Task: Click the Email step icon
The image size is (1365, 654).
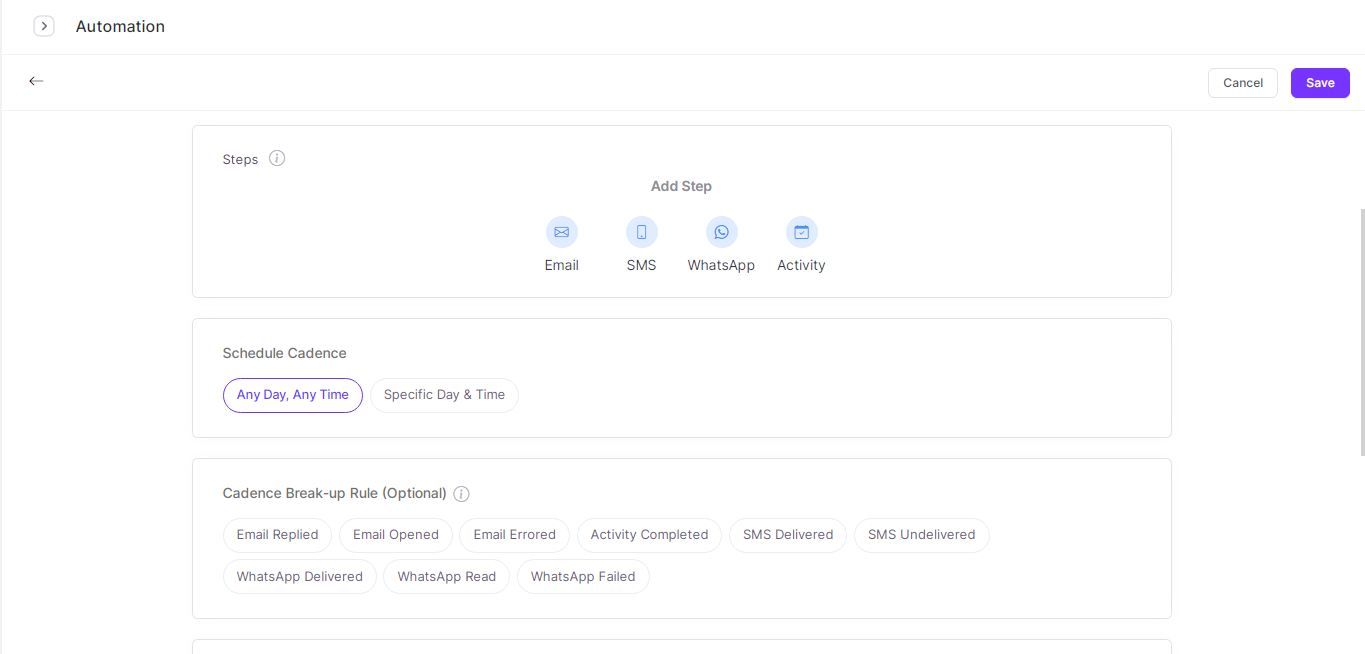Action: tap(561, 231)
